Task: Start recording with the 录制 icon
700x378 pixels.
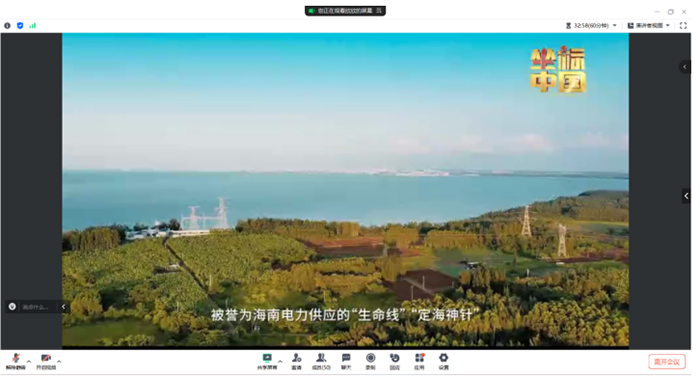Action: (371, 361)
